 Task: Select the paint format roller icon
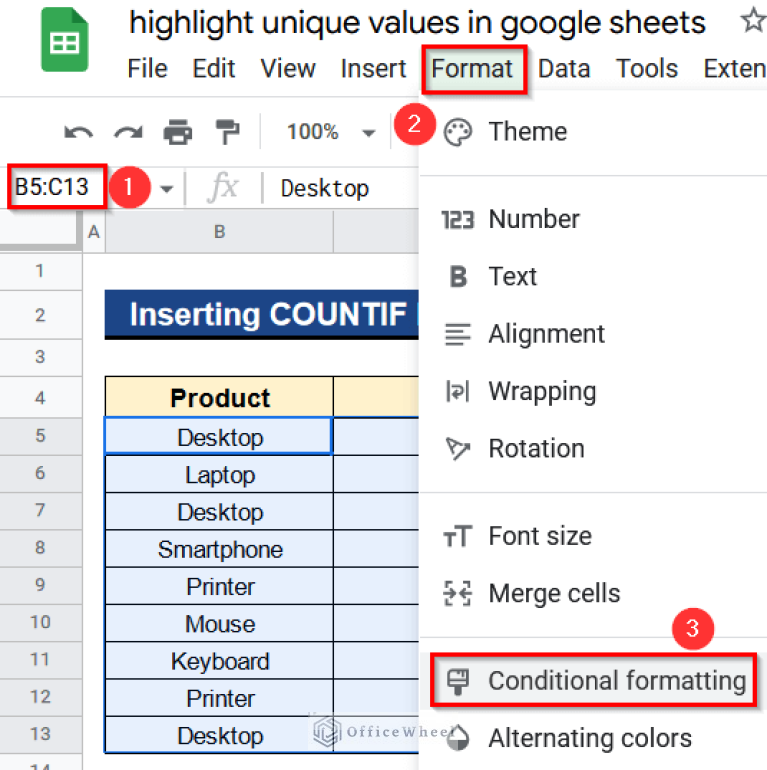[228, 132]
